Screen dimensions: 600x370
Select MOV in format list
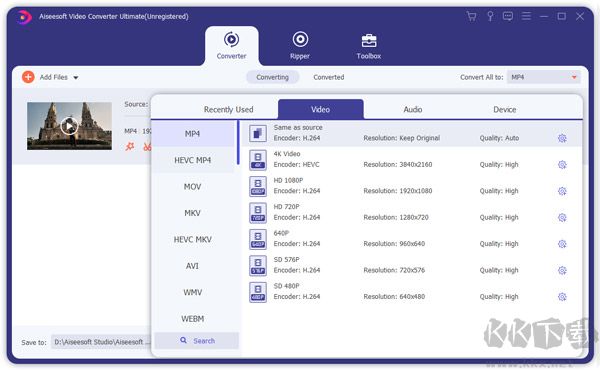pos(192,186)
